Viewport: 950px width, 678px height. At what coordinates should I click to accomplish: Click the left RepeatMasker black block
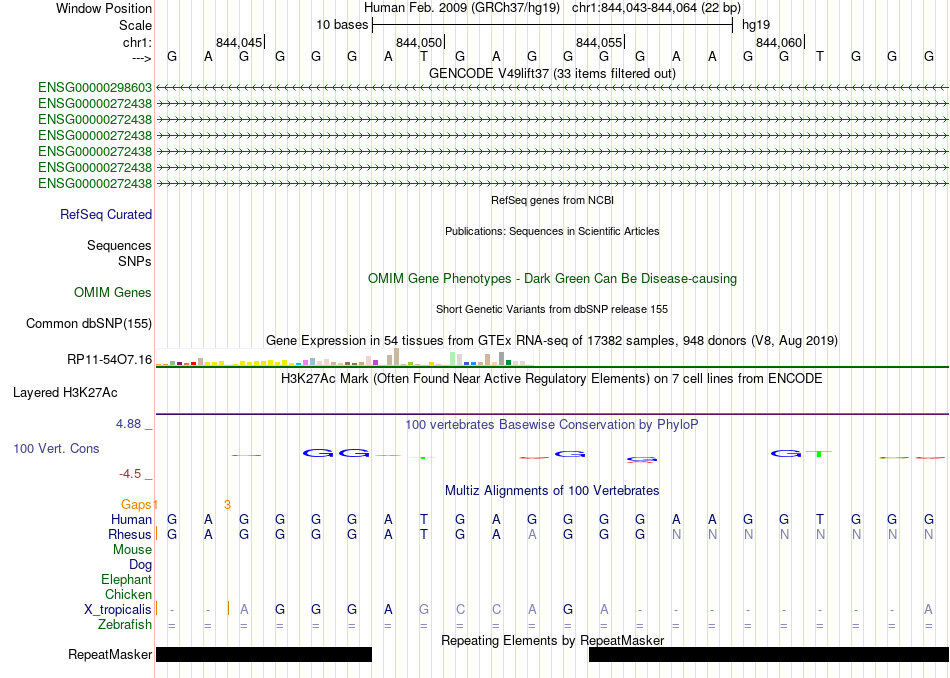(x=264, y=654)
